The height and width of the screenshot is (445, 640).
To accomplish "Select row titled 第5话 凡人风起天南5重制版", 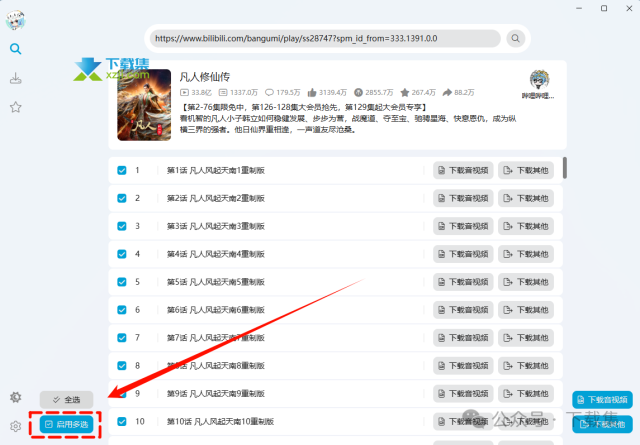I will tap(336, 282).
